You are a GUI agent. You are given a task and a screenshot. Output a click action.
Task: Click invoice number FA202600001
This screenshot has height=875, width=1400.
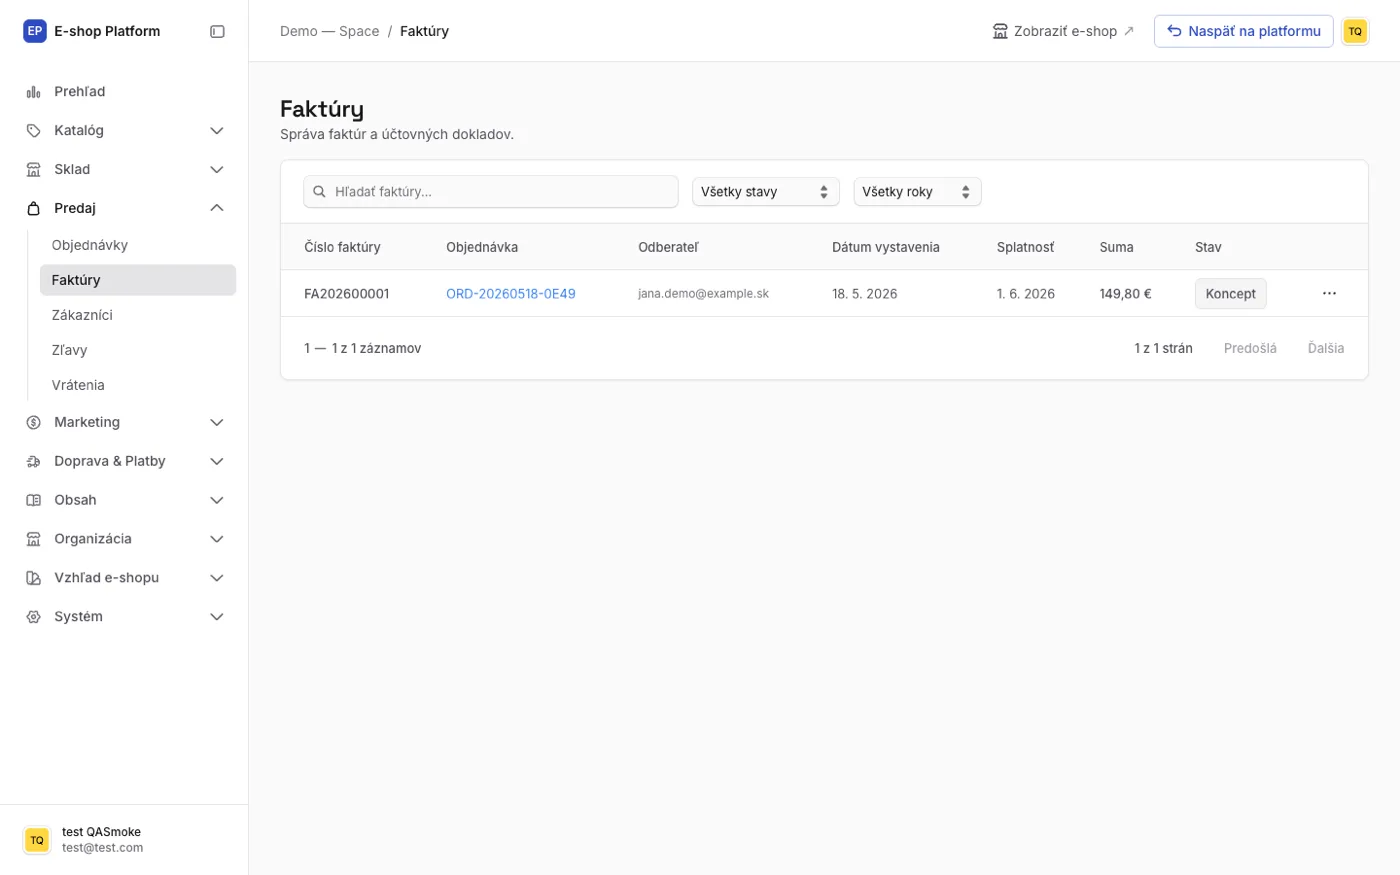pyautogui.click(x=347, y=294)
